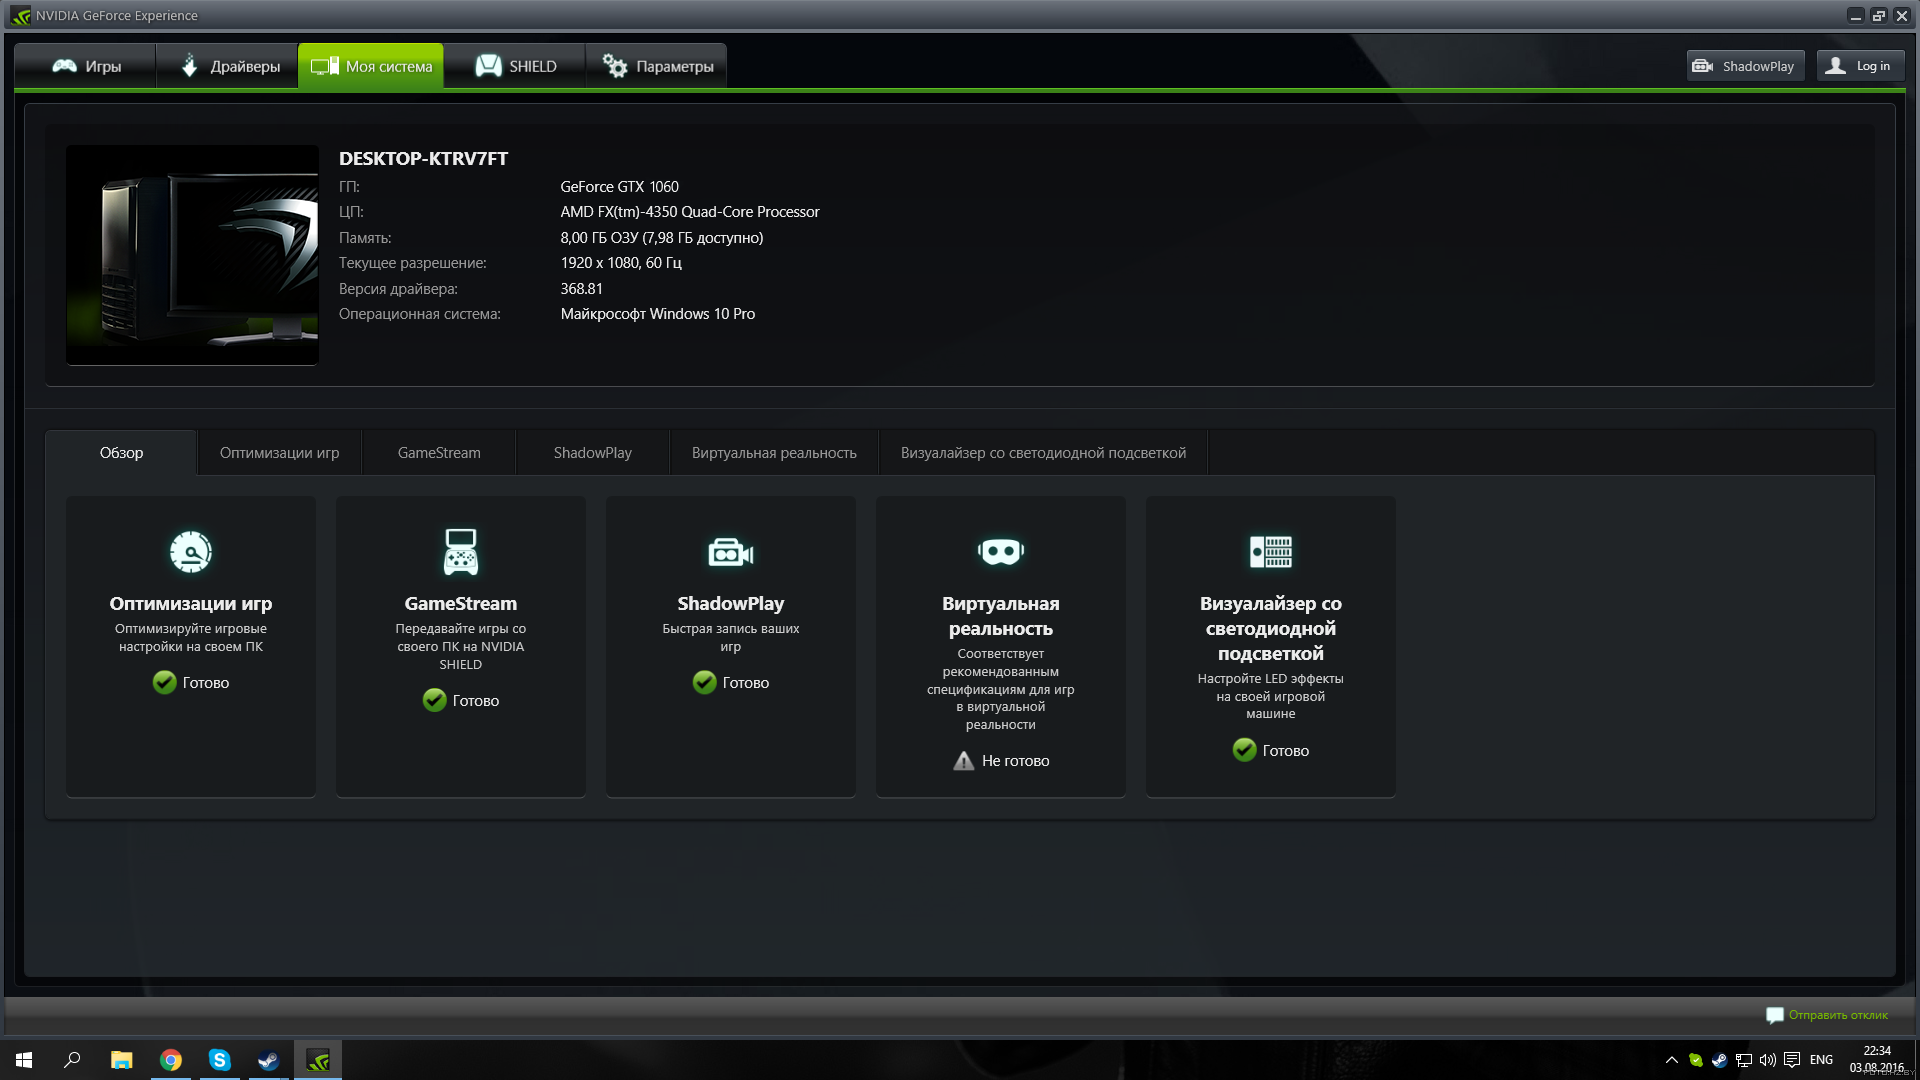Screen dimensions: 1920x1080
Task: Open Google Chrome from the taskbar
Action: click(171, 1060)
